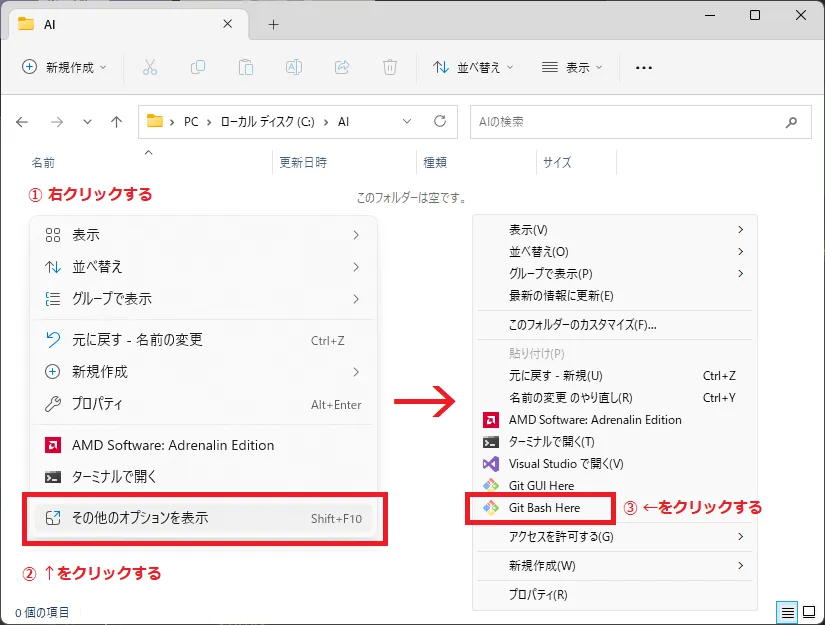Click the Paste clipboard icon in toolbar

[x=246, y=67]
